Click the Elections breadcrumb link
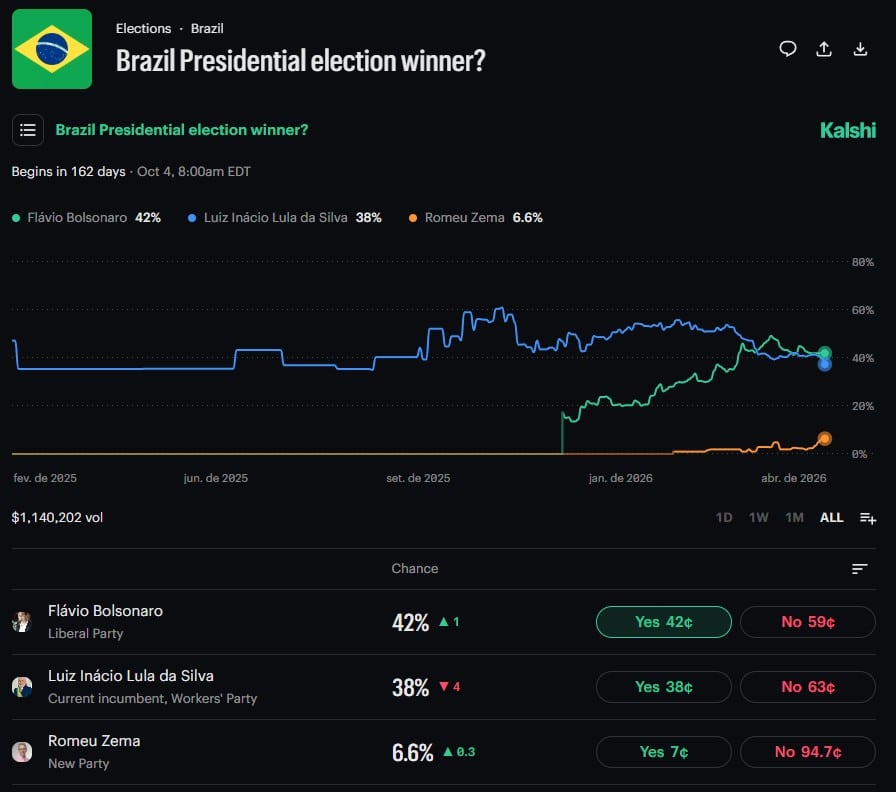 [143, 28]
